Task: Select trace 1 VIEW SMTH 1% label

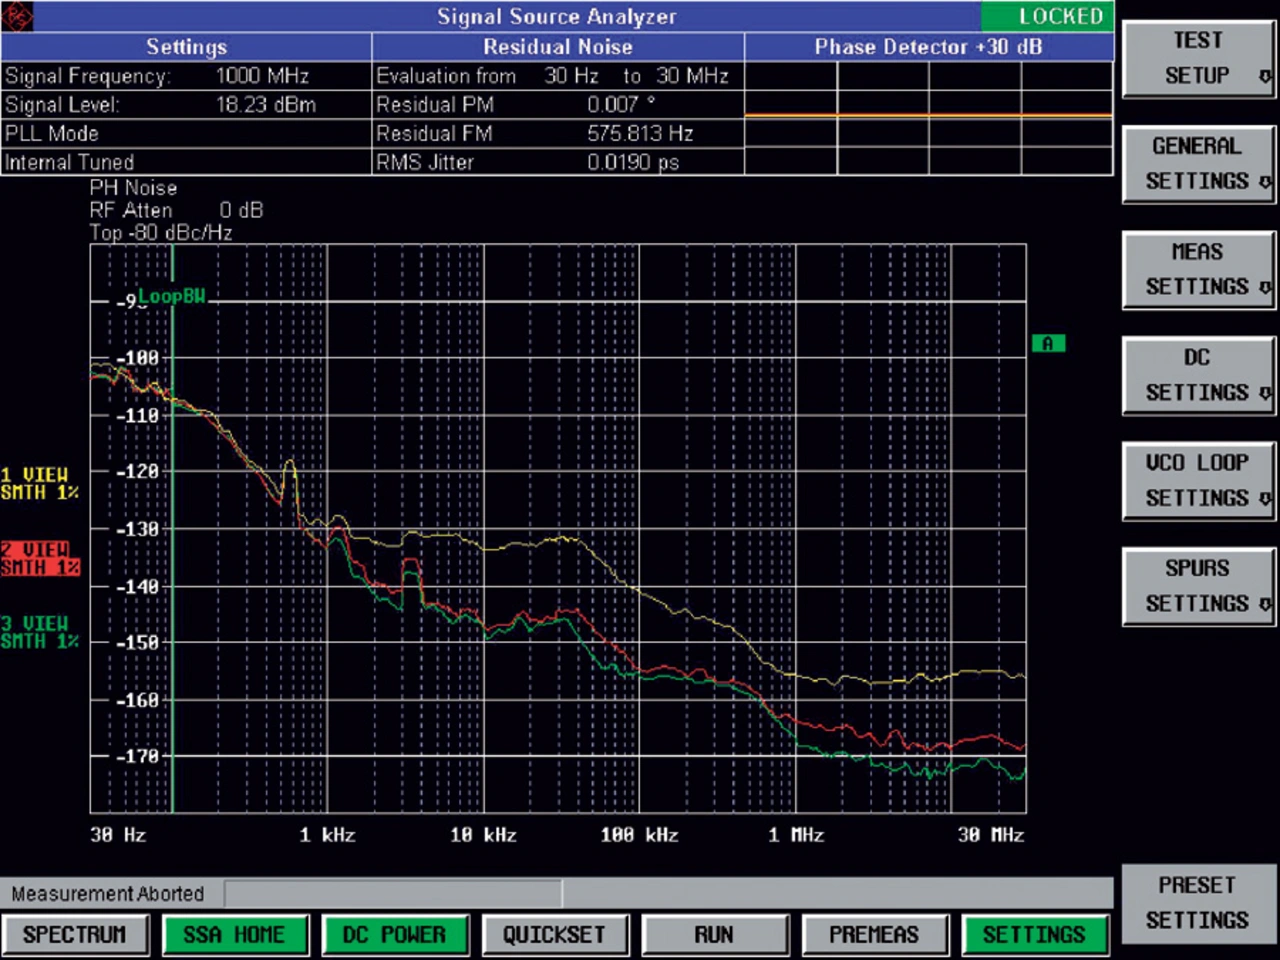Action: point(39,483)
